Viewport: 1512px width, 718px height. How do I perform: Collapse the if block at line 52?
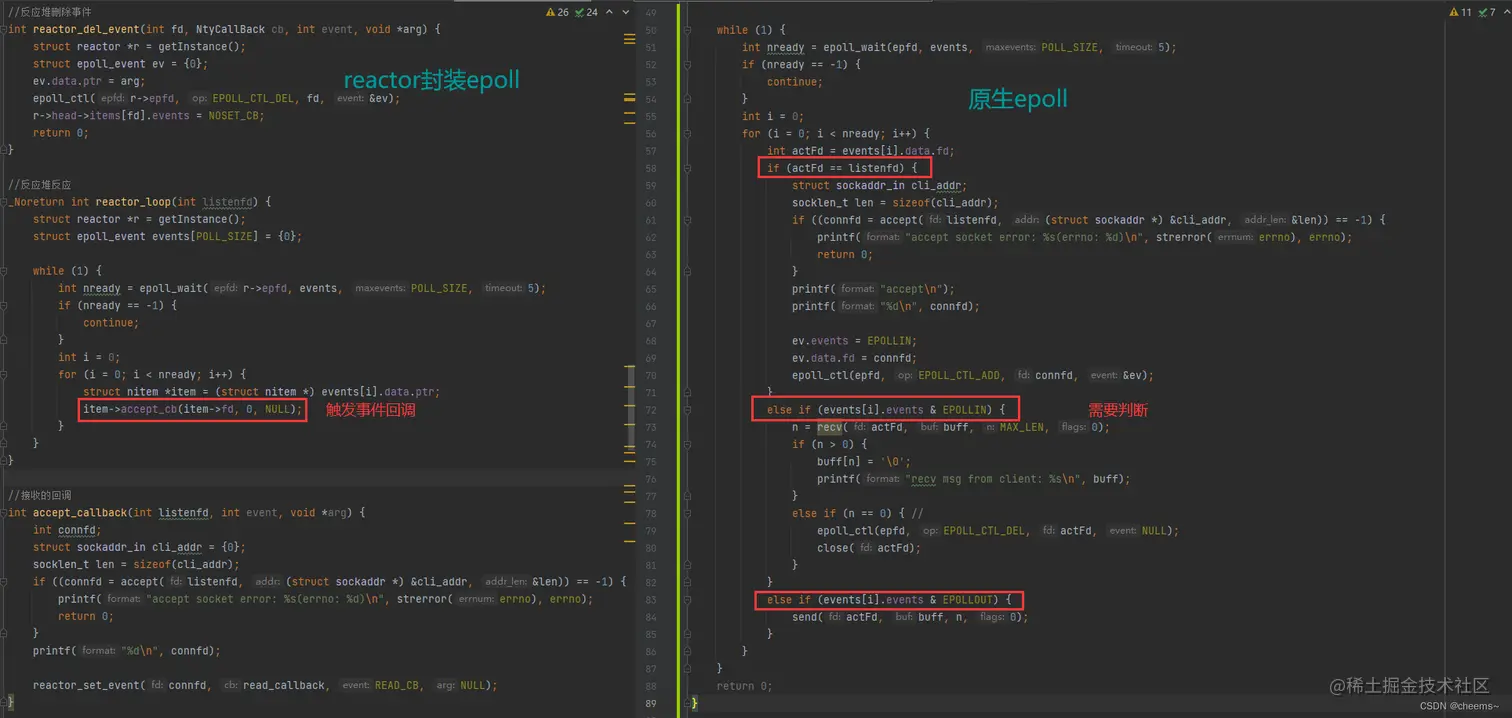click(688, 65)
